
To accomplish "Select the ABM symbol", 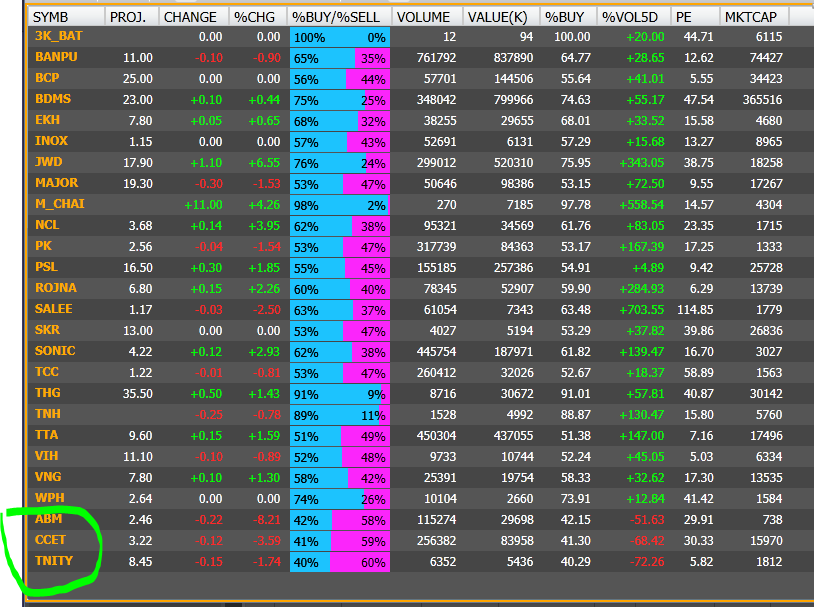I will [48, 519].
